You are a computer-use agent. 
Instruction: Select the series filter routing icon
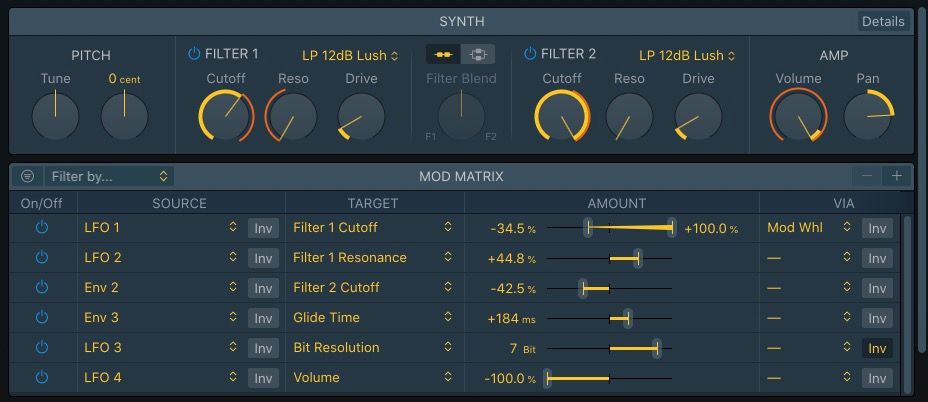(442, 55)
